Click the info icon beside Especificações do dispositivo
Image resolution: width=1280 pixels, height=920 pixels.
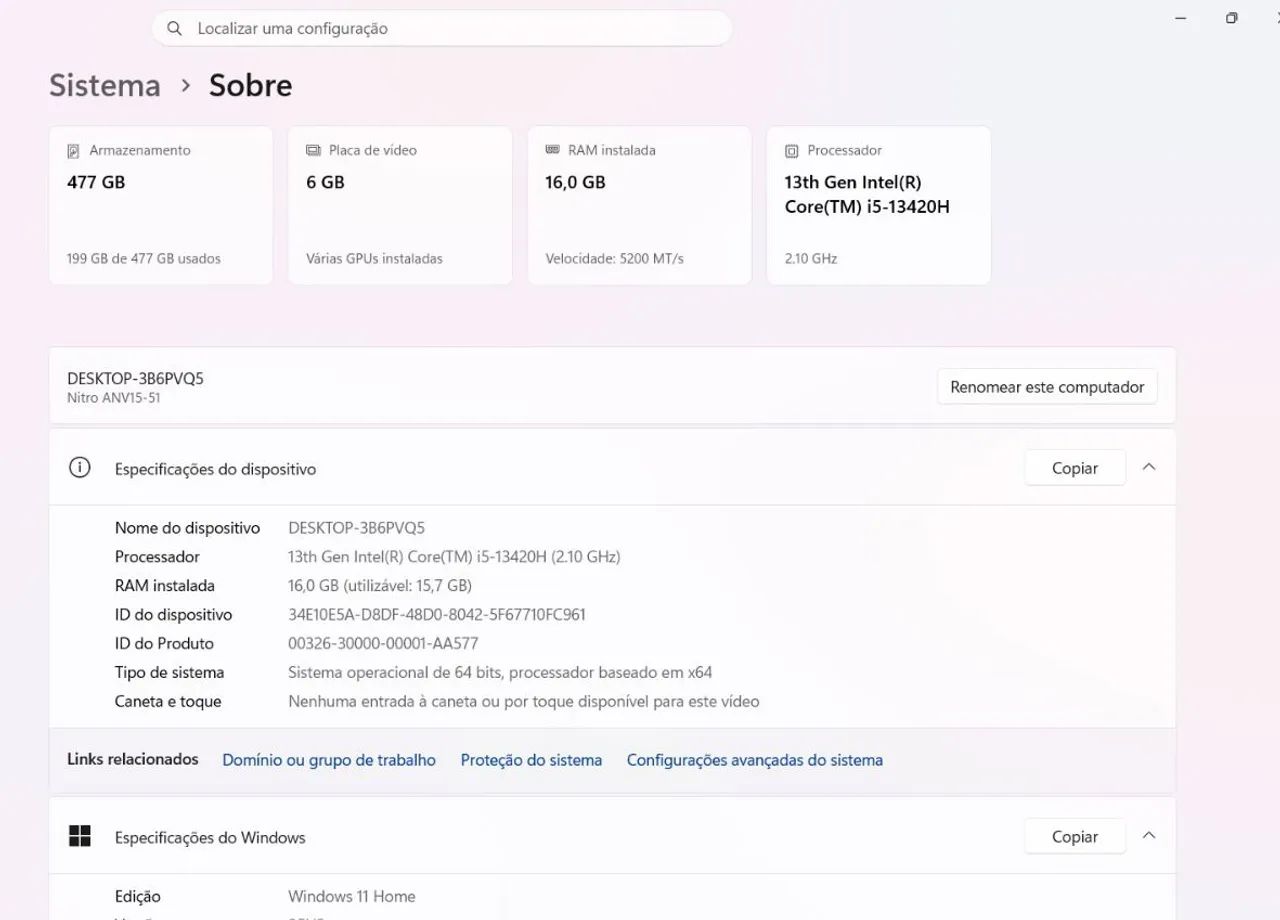click(x=79, y=467)
